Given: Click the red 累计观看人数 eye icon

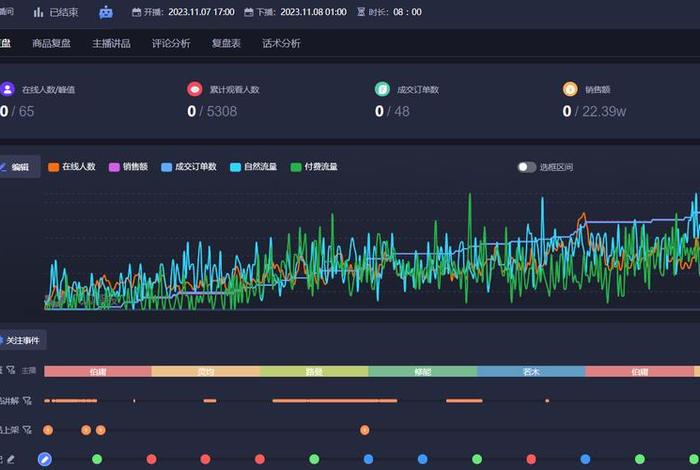Looking at the screenshot, I should [x=195, y=89].
